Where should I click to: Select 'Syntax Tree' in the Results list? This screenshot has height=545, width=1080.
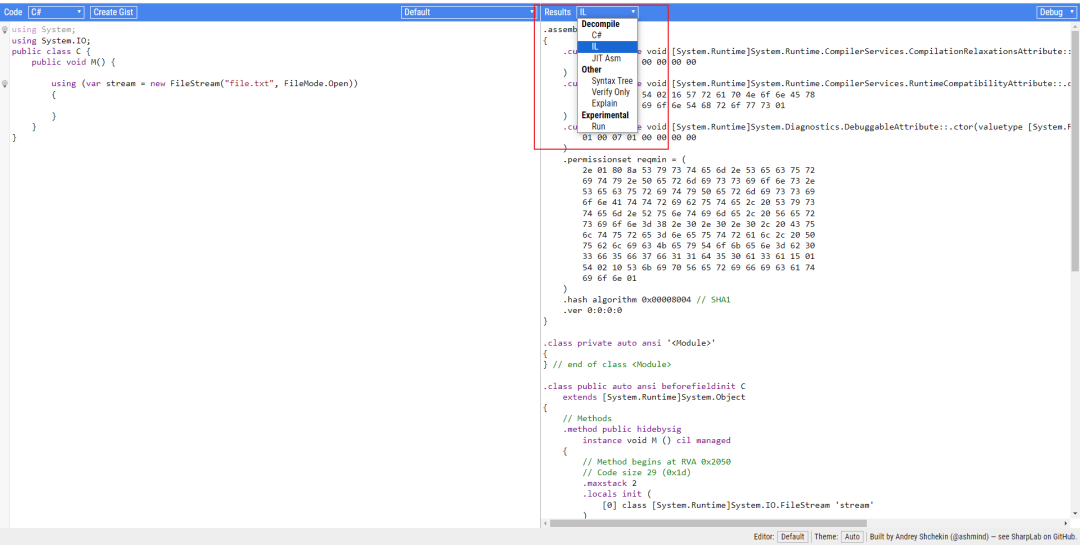tap(611, 81)
